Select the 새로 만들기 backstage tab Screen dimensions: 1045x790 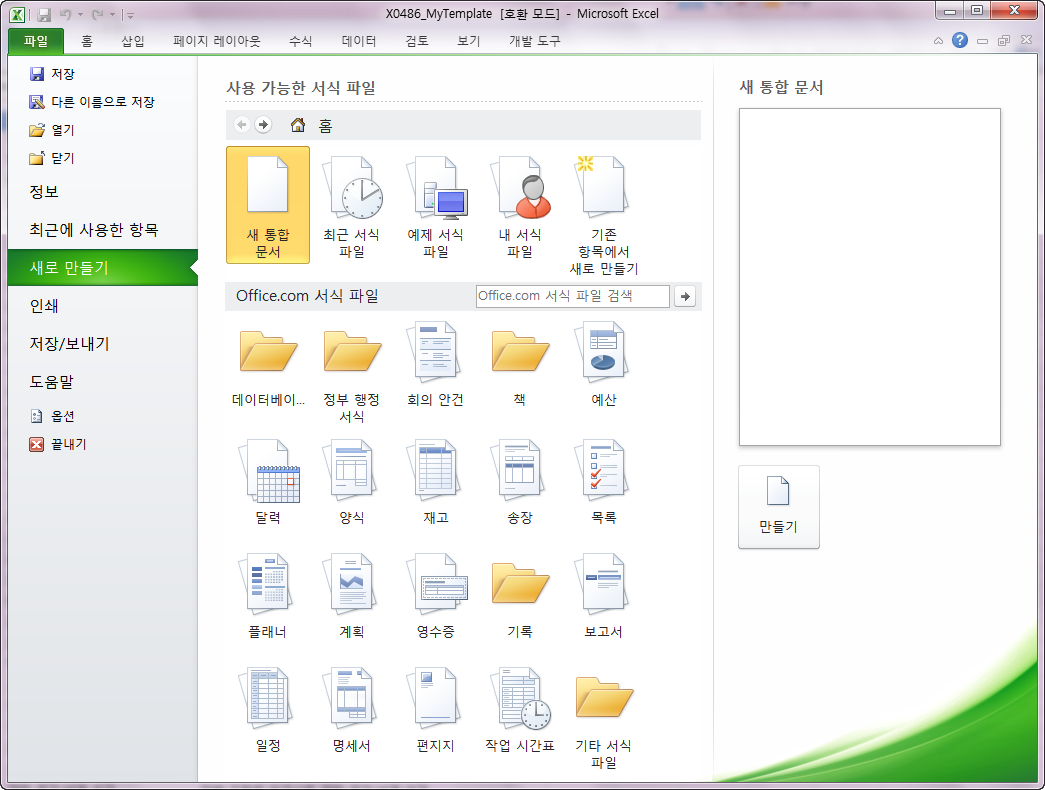point(103,267)
